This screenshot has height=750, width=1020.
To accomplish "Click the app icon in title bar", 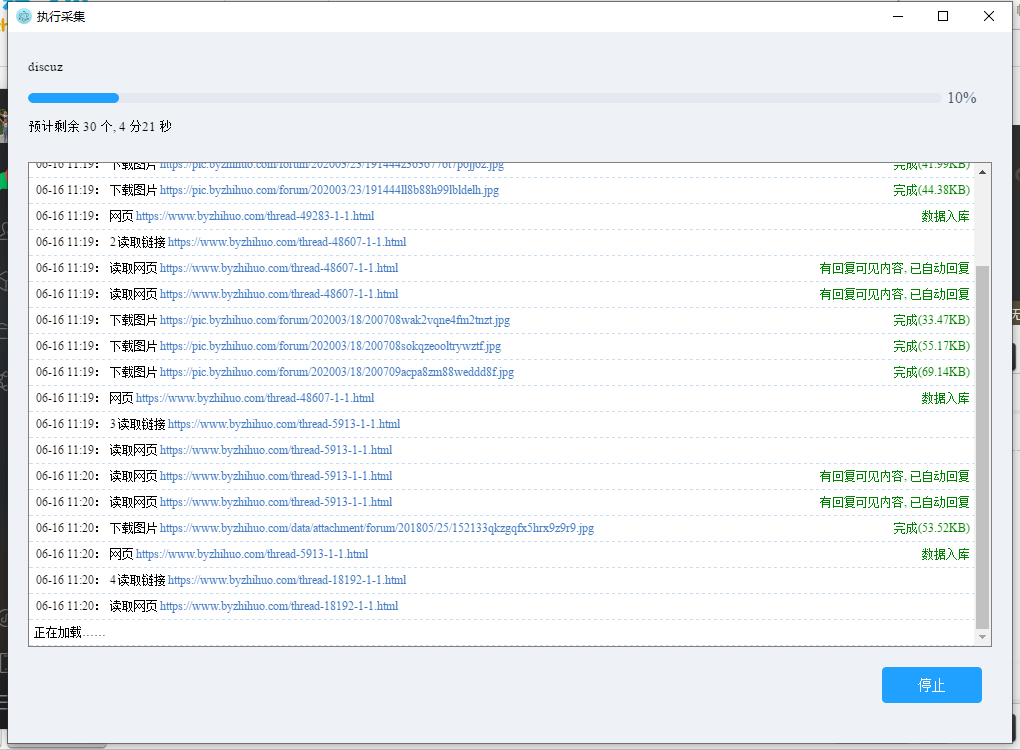I will click(x=24, y=16).
